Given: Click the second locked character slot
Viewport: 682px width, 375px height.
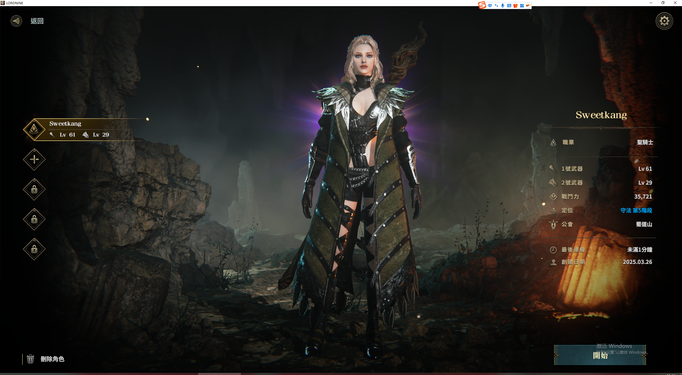Looking at the screenshot, I should (34, 219).
